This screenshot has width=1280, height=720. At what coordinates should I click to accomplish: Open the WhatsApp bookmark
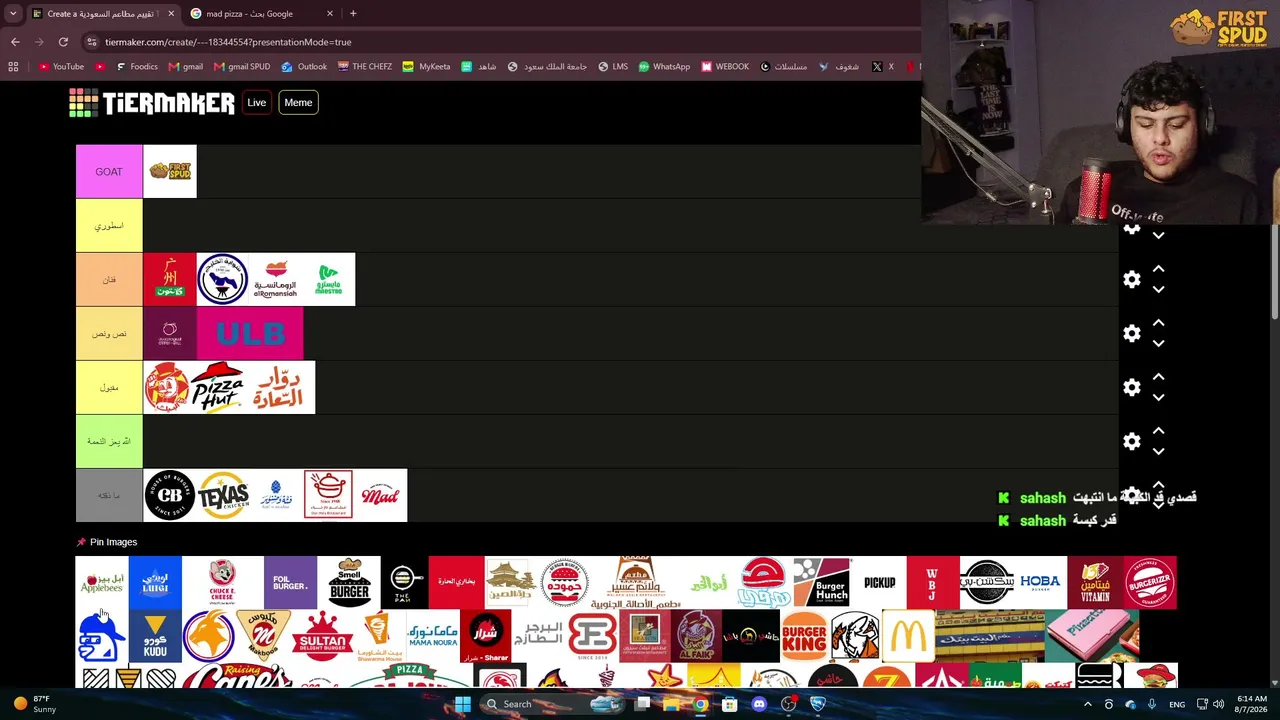pyautogui.click(x=664, y=67)
